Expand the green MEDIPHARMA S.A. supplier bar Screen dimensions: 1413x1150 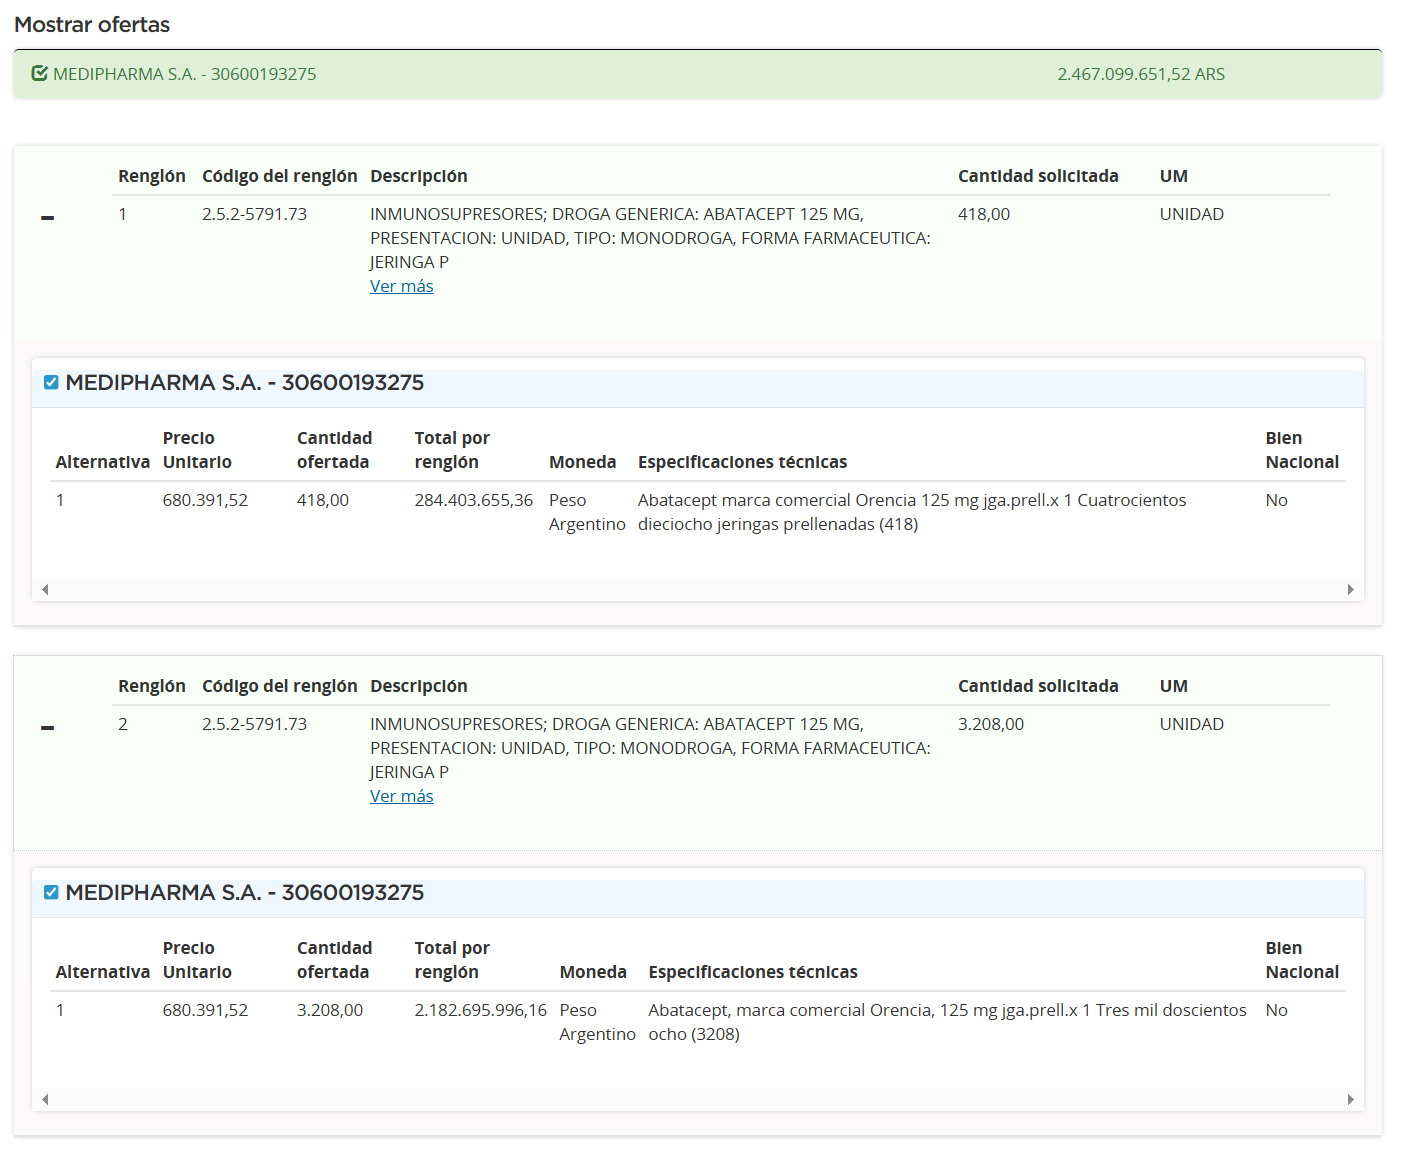click(184, 74)
